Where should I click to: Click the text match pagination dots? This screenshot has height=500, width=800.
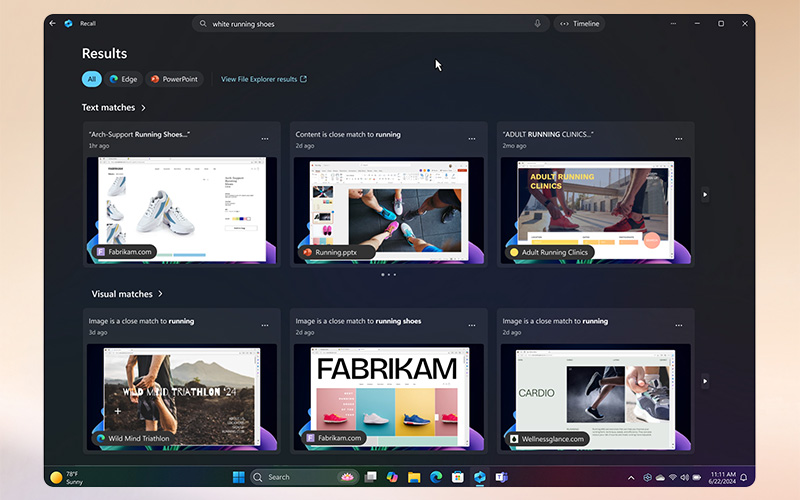click(x=388, y=274)
